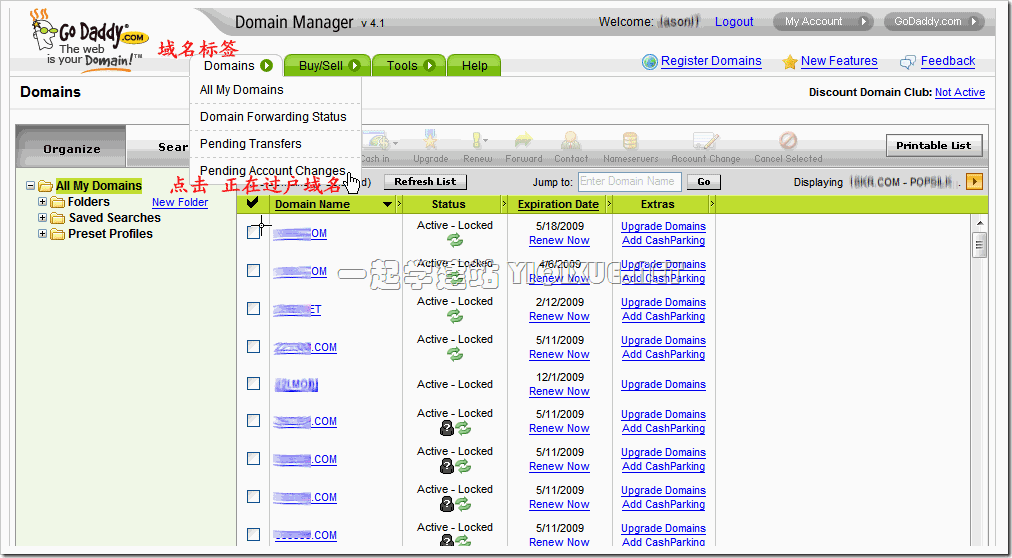1012x558 pixels.
Task: Select Domain Forwarding Status menu item
Action: point(275,117)
